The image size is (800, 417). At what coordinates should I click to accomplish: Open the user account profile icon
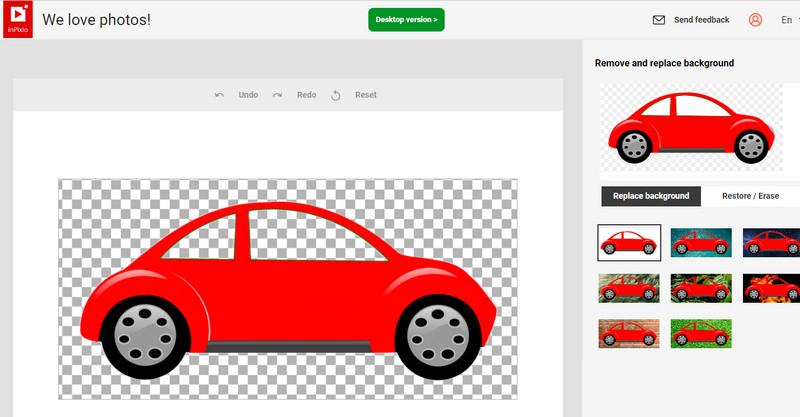(755, 20)
